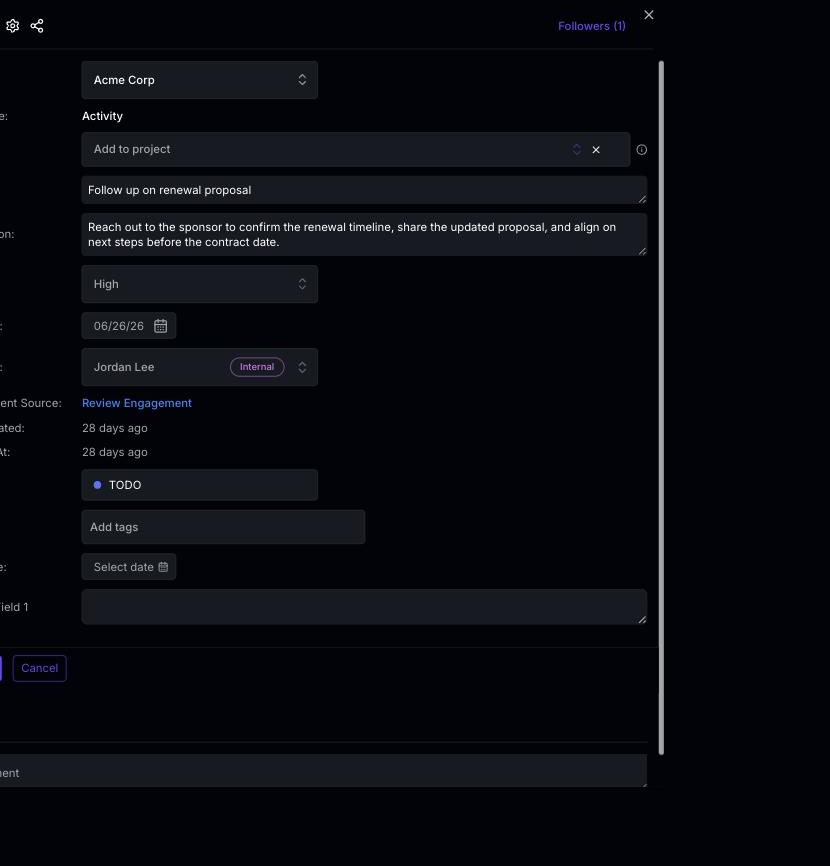This screenshot has height=866, width=830.
Task: Open the Review Engagement link
Action: (137, 403)
